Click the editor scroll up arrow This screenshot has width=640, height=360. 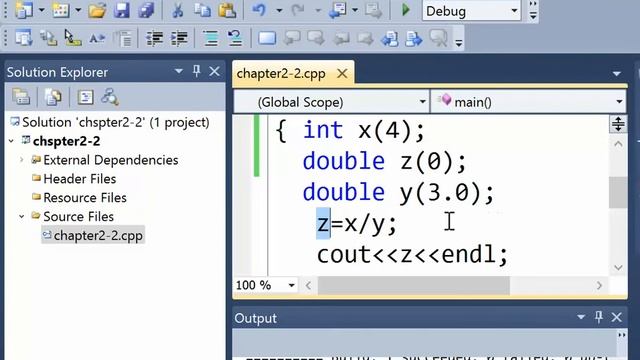pyautogui.click(x=618, y=144)
